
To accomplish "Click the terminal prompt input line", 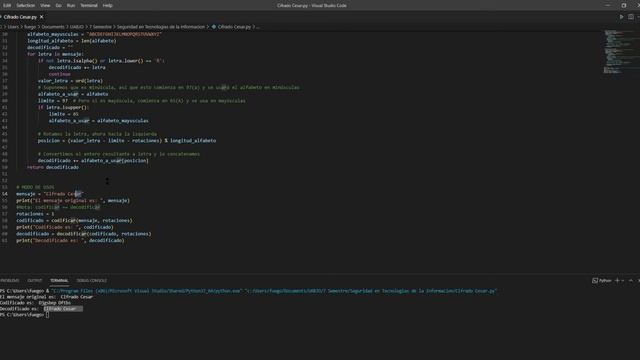I will point(24,315).
